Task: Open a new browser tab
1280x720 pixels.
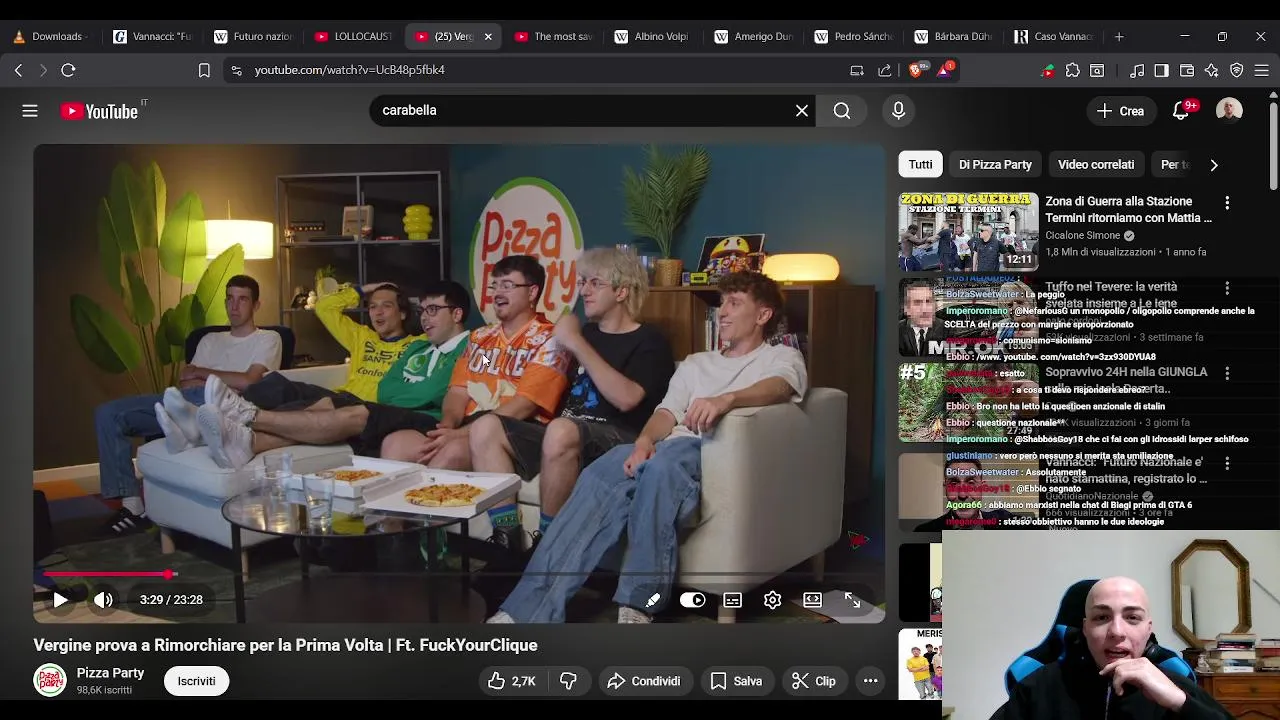Action: pyautogui.click(x=1119, y=36)
